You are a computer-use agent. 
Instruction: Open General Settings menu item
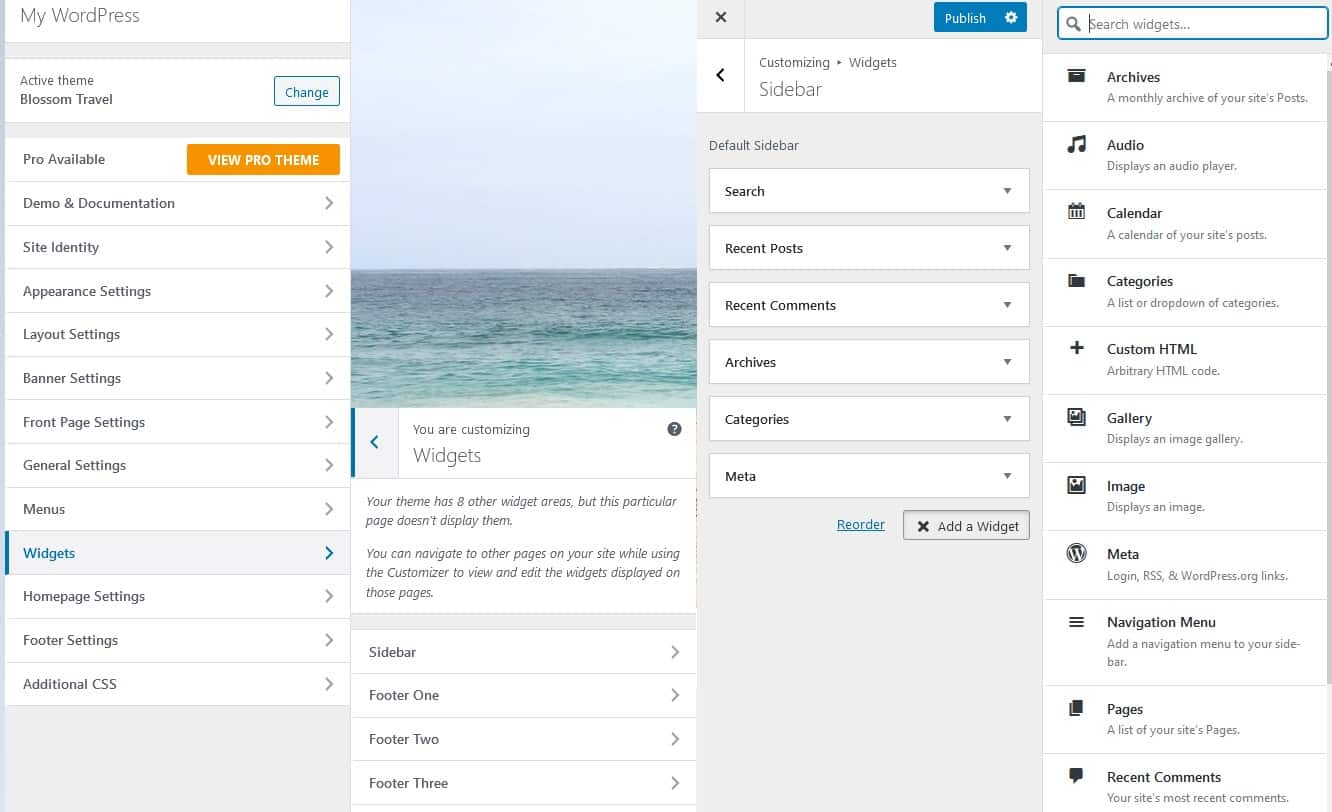[178, 465]
